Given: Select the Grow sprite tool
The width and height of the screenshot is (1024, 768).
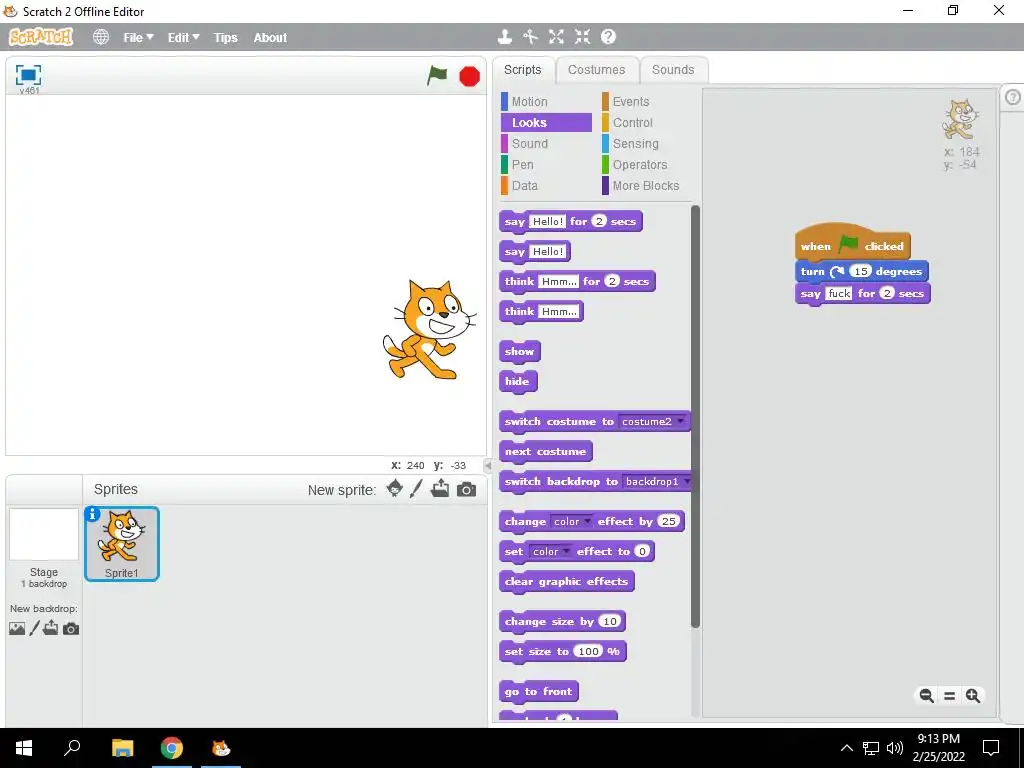Looking at the screenshot, I should (x=556, y=37).
